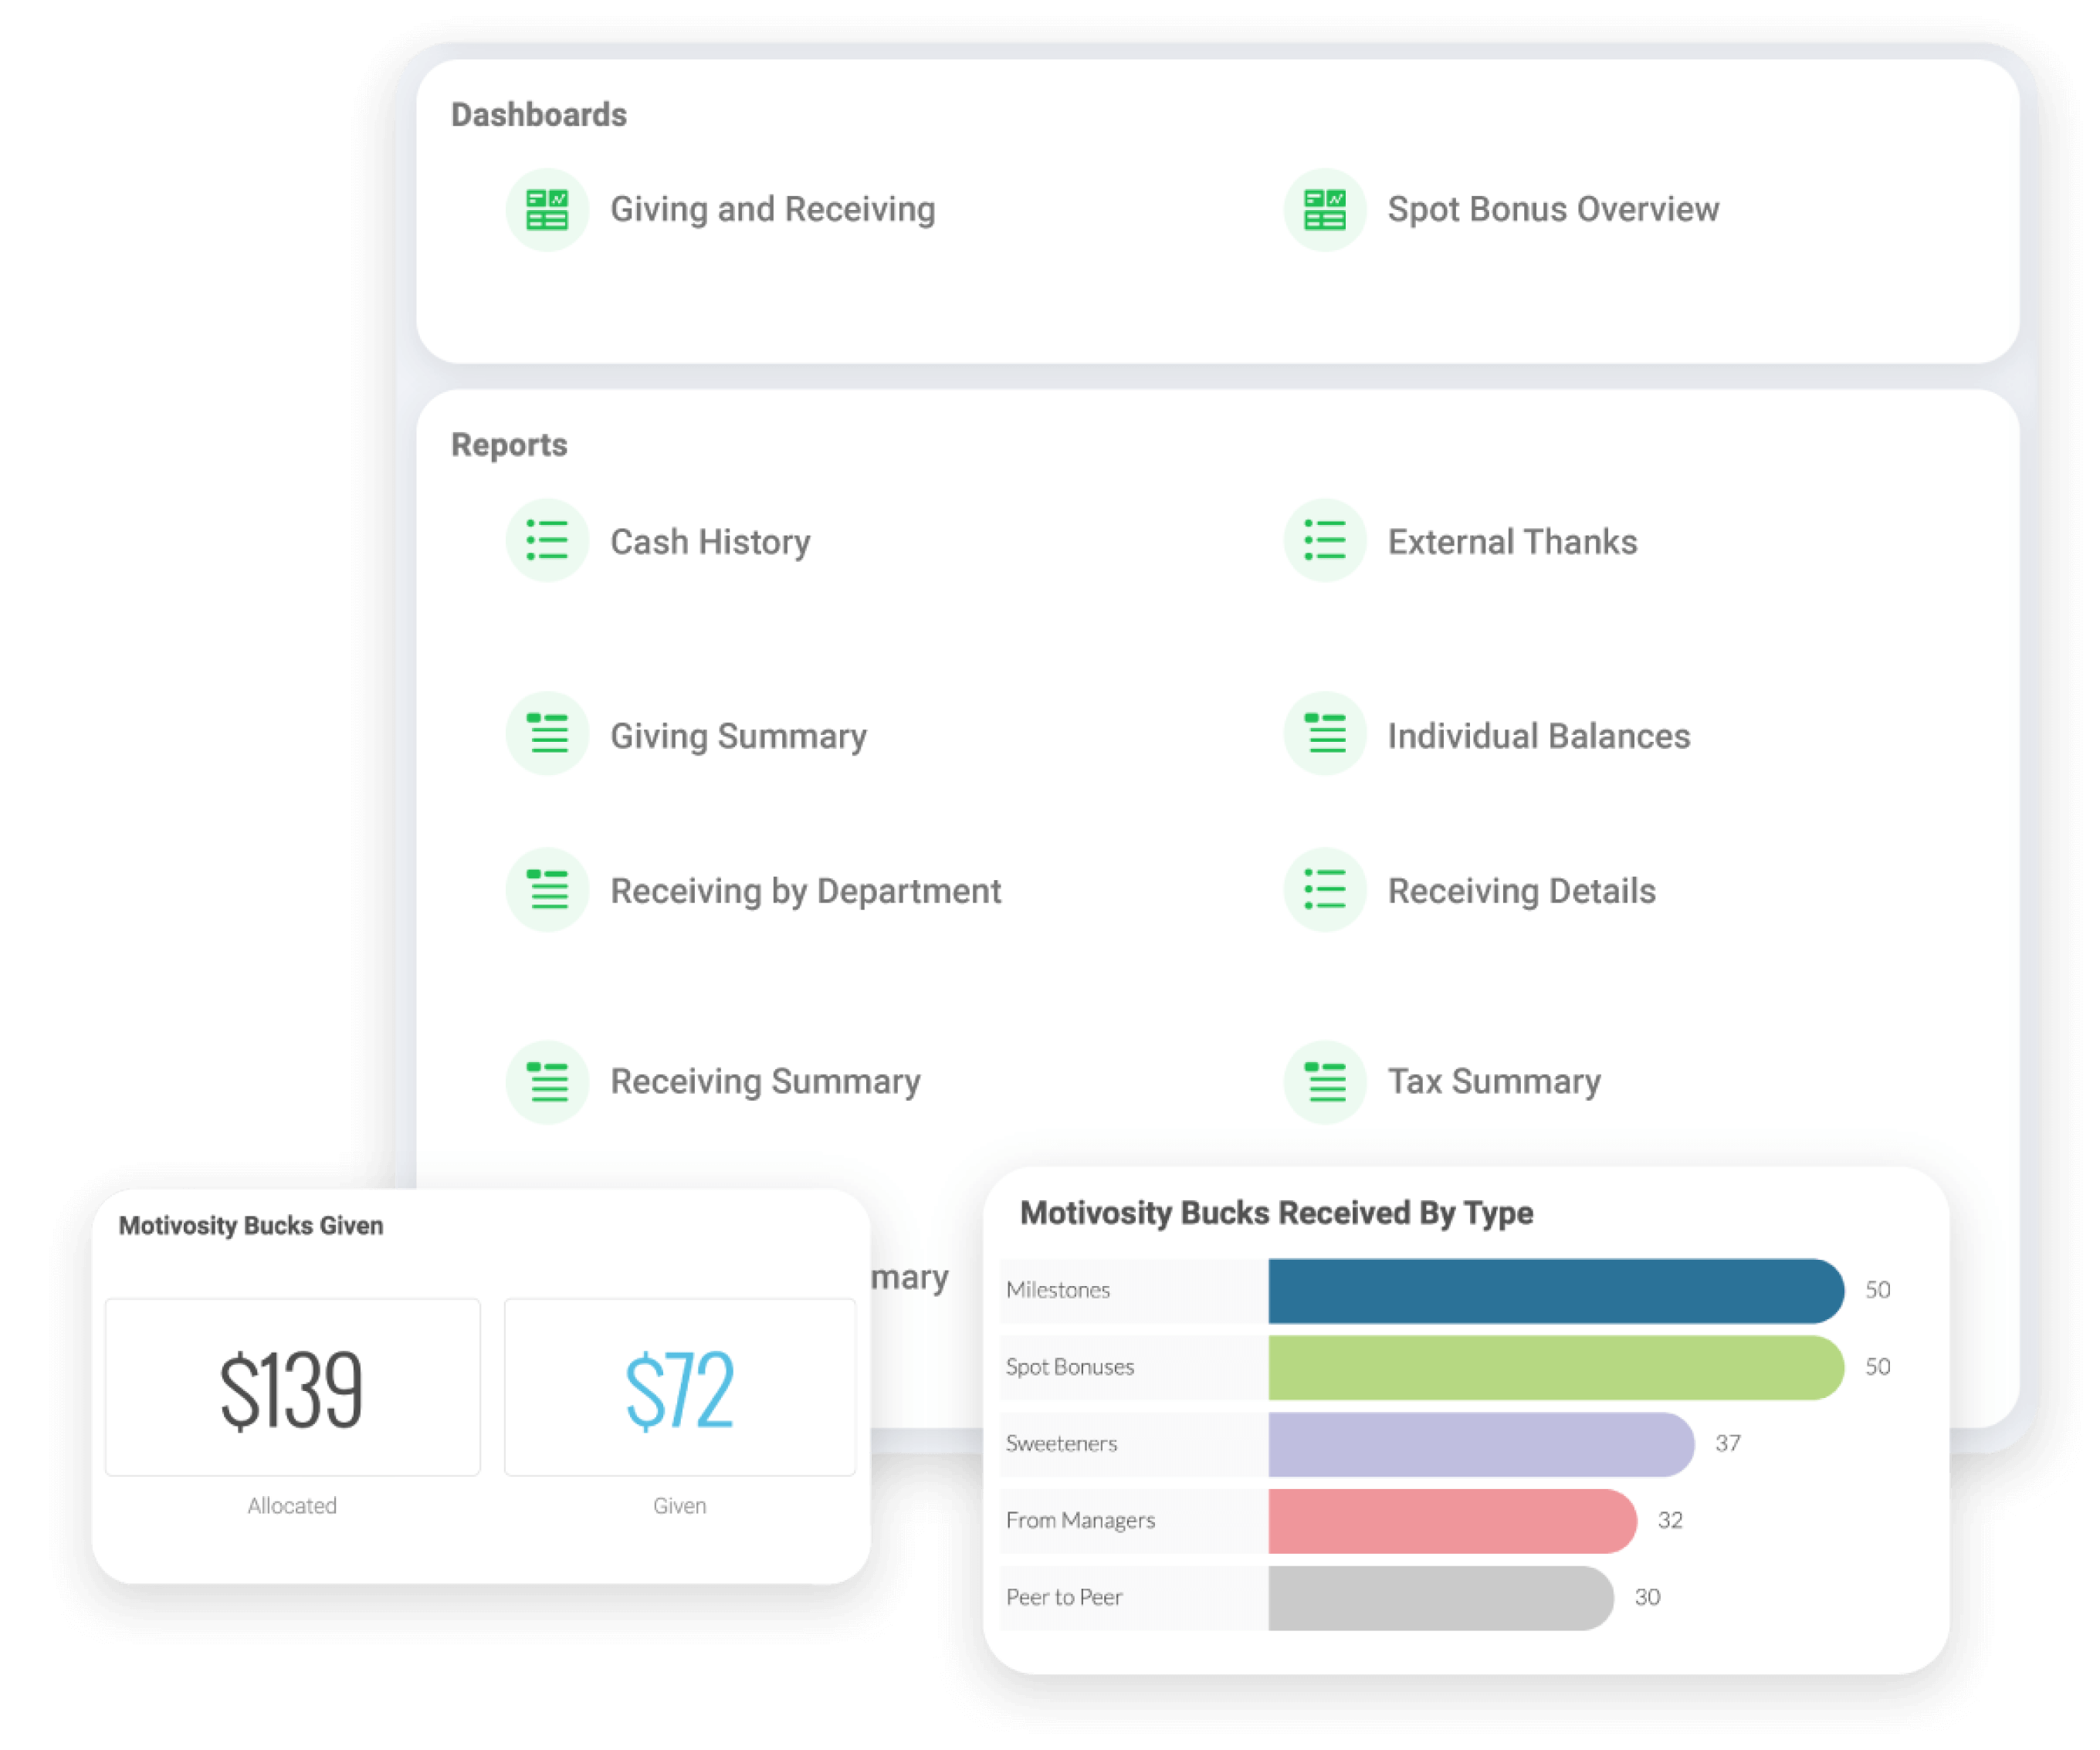Screen dimensions: 2100x1750
Task: Click the value 30 next to Peer to Peer
Action: (x=1647, y=1599)
